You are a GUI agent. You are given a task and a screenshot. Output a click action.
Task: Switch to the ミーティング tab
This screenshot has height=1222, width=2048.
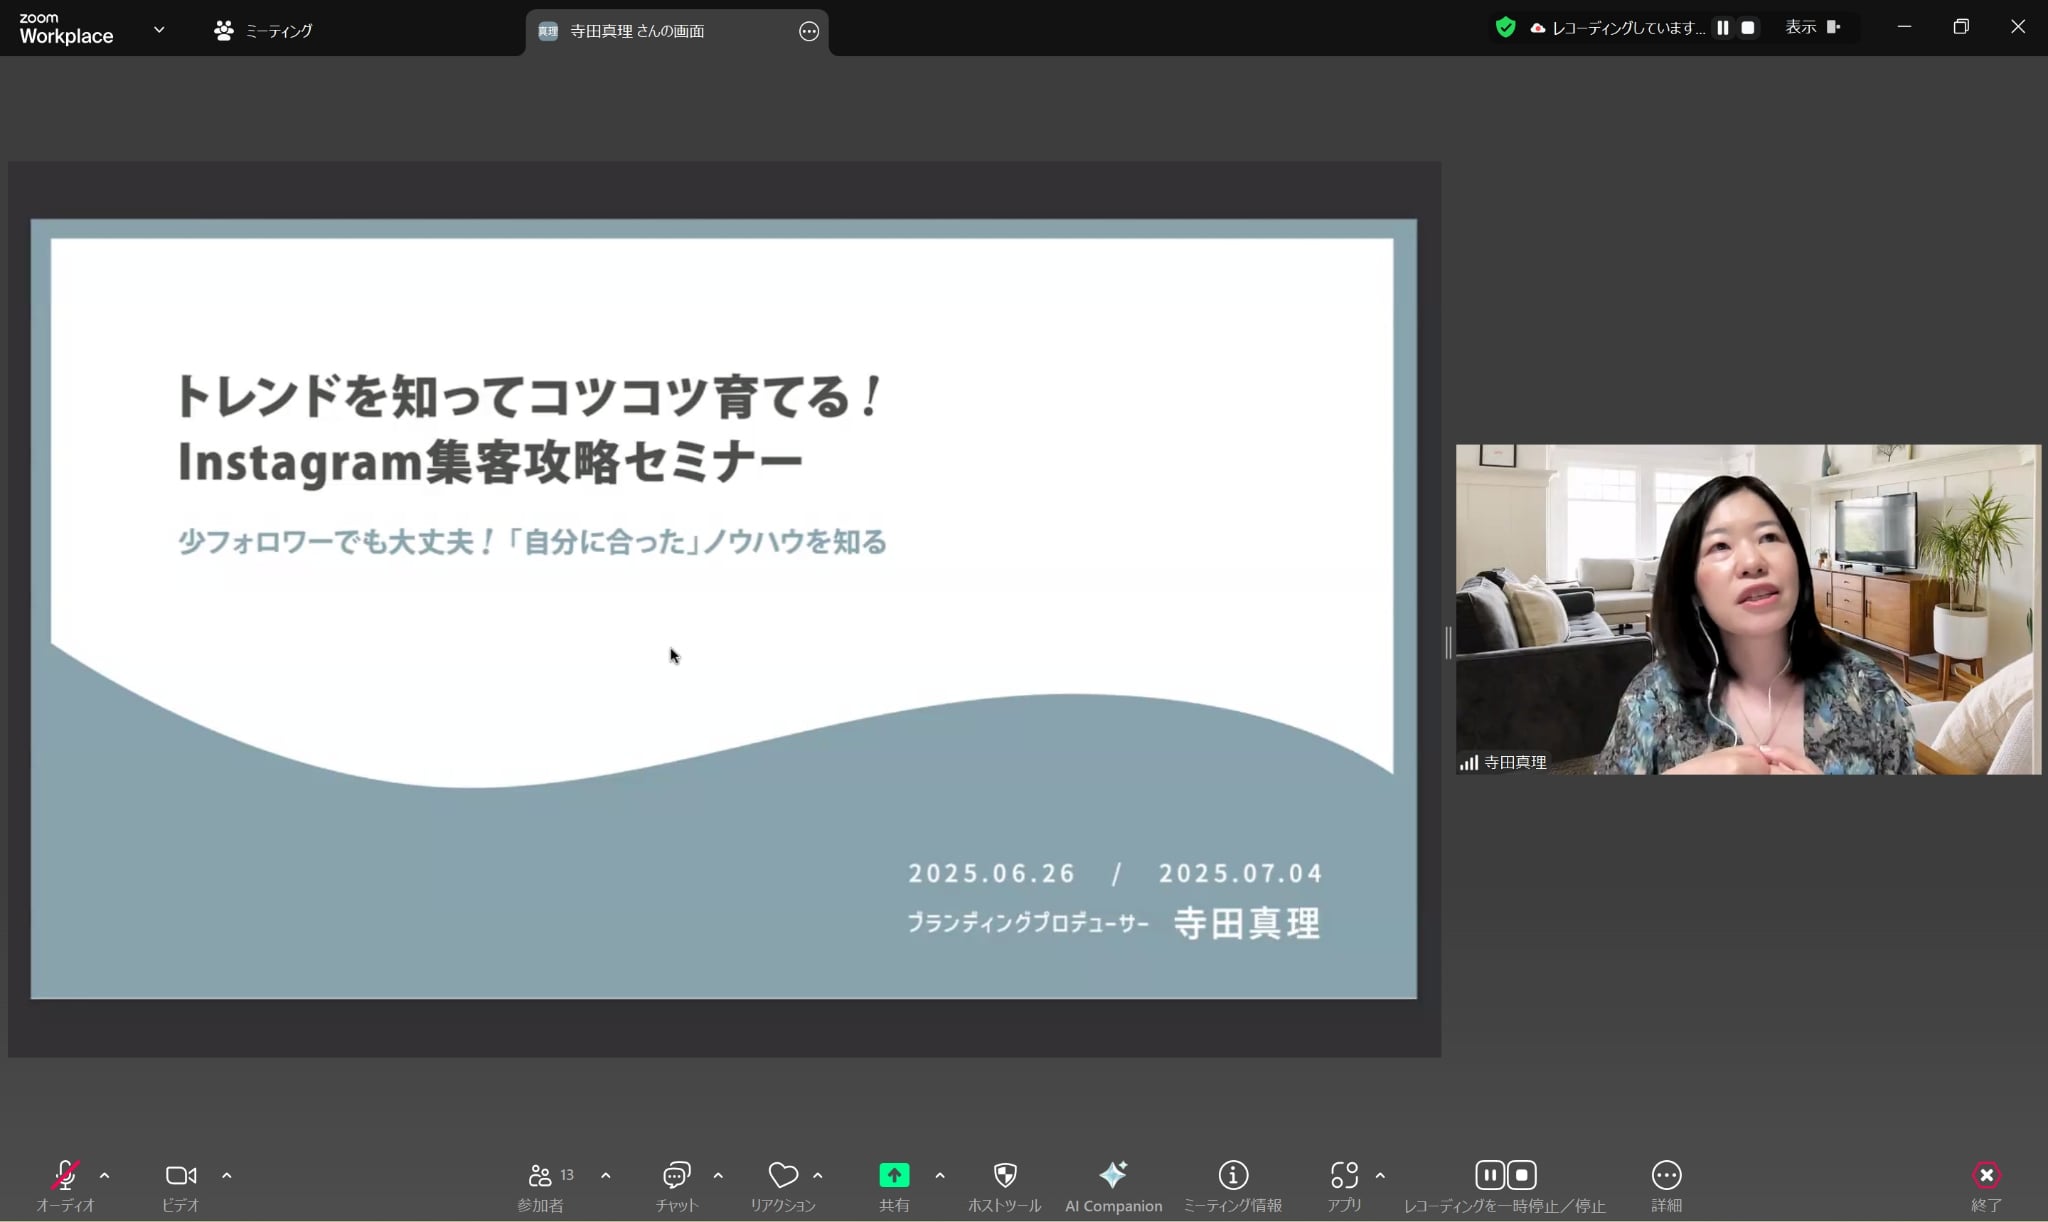[x=263, y=31]
